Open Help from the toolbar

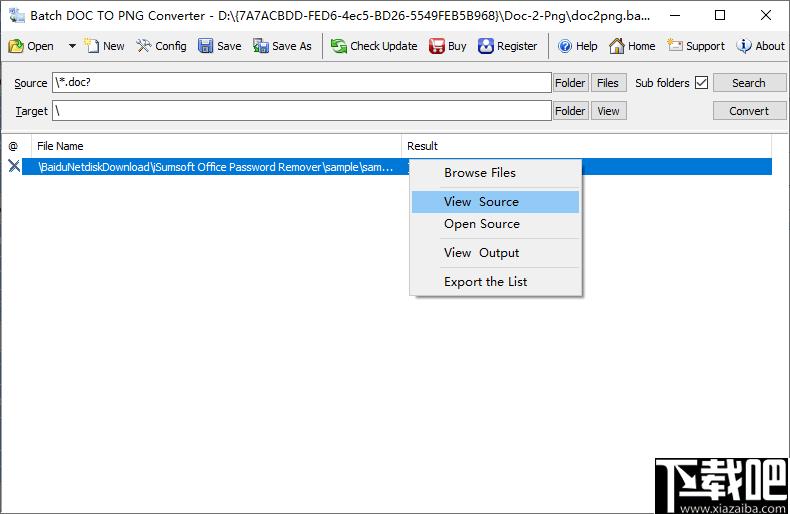[x=577, y=46]
